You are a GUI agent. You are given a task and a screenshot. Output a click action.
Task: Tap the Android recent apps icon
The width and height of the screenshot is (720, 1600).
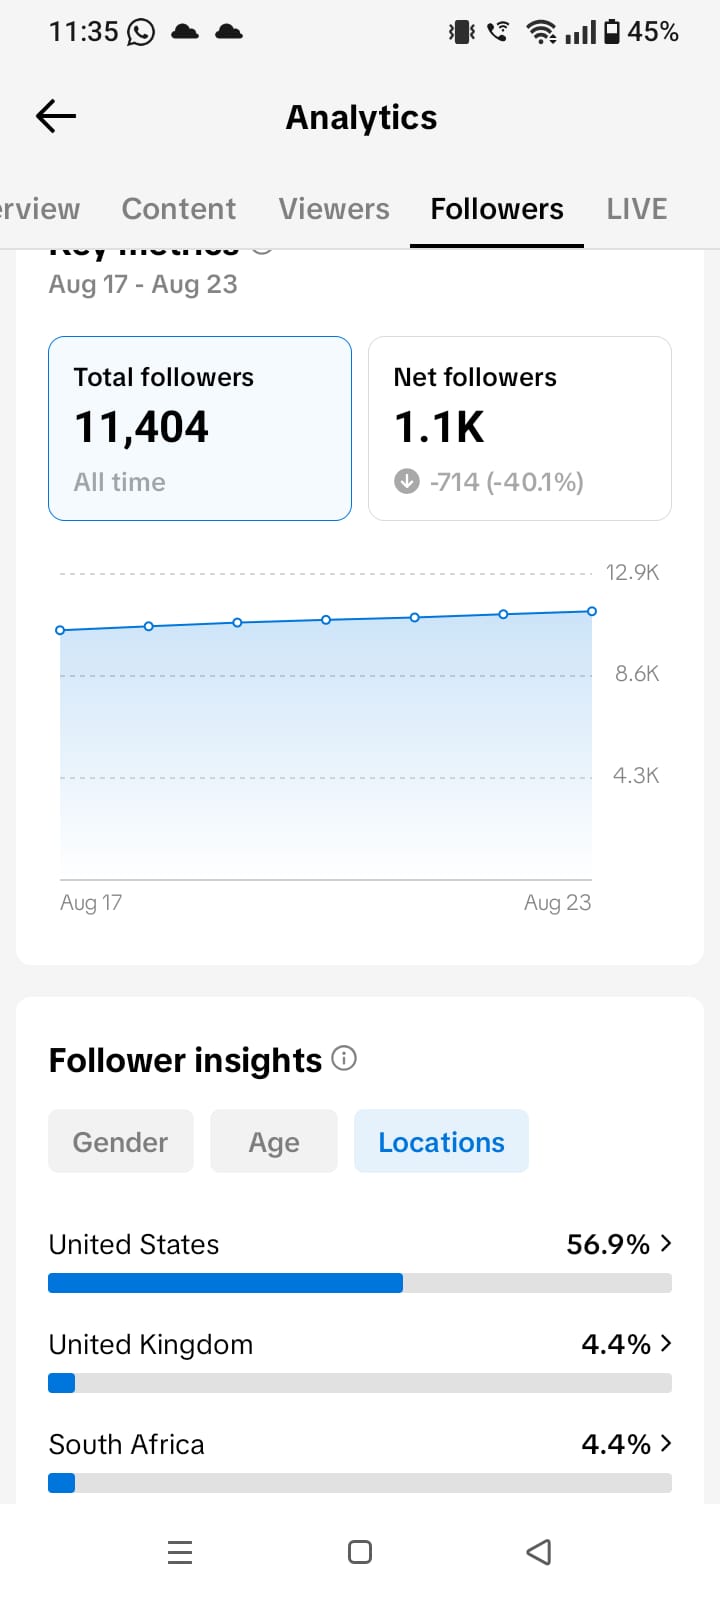point(180,1552)
